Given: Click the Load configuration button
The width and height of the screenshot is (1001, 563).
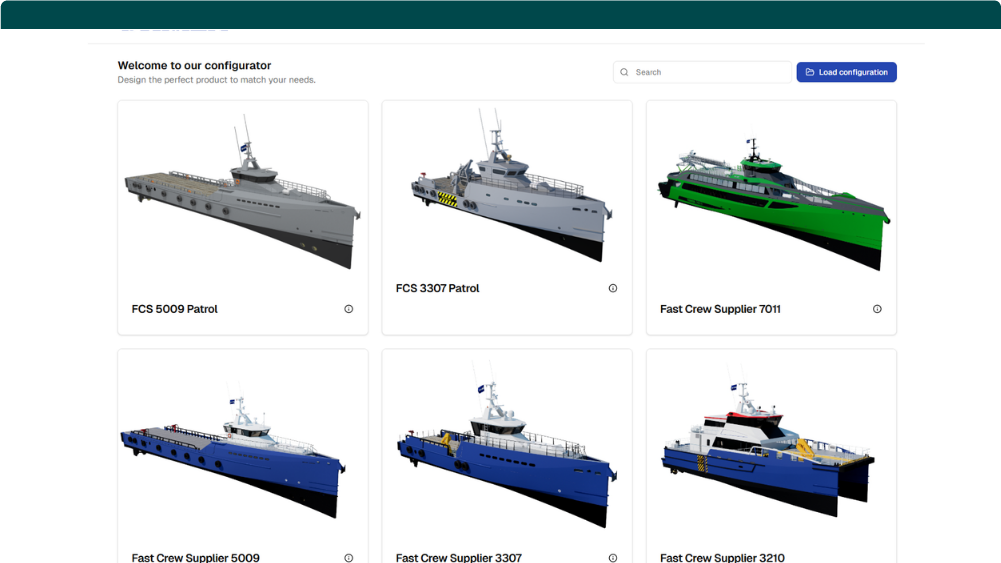Looking at the screenshot, I should [x=847, y=72].
